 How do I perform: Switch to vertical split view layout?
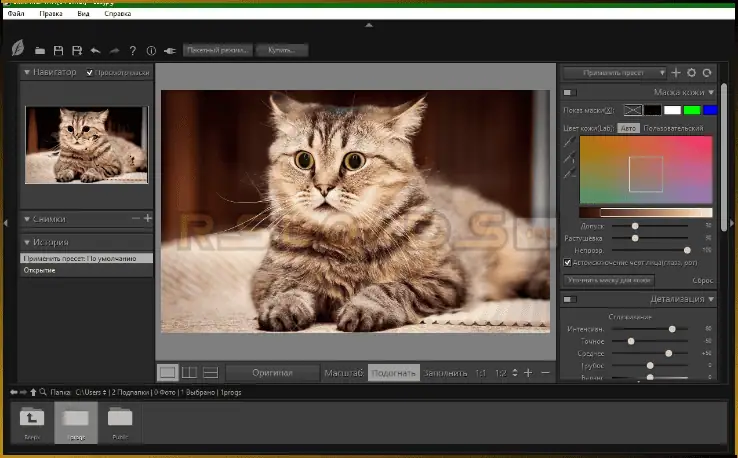click(x=189, y=373)
